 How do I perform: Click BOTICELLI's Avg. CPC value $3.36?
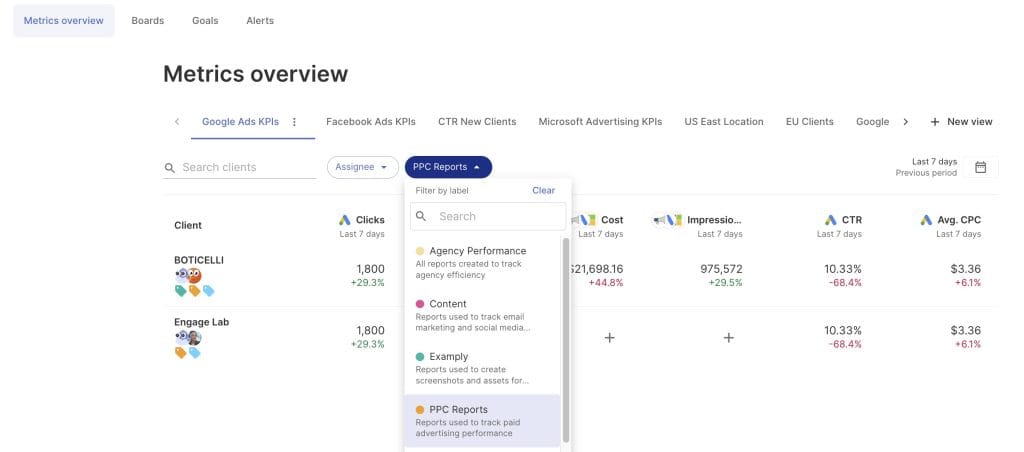coord(965,269)
